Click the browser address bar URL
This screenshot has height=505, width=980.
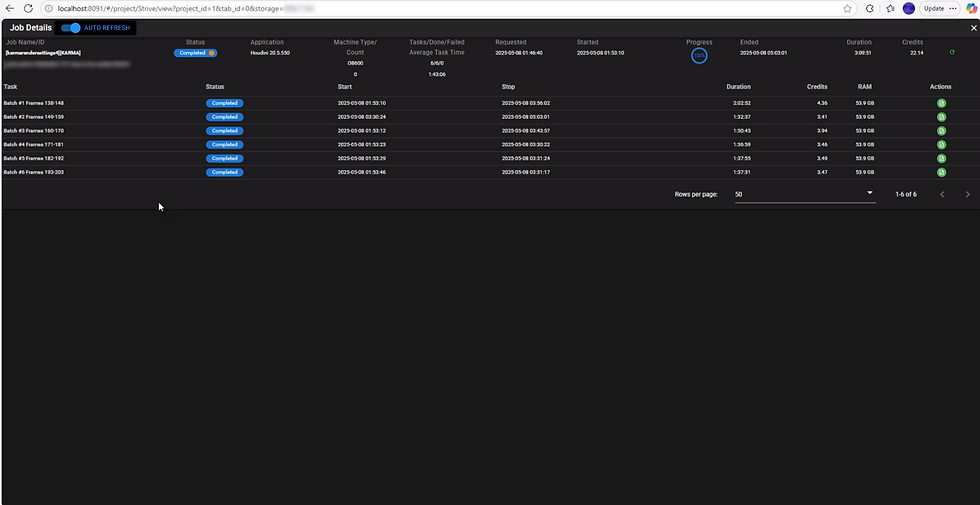(x=188, y=9)
